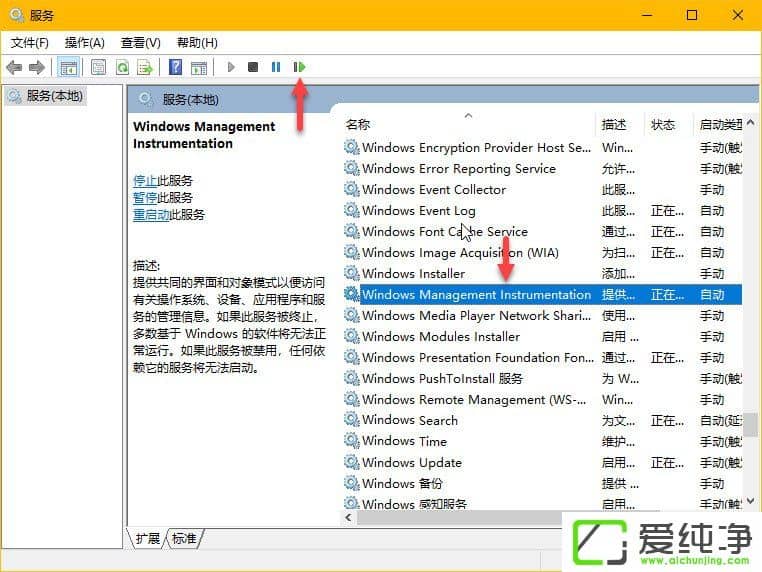
Task: Switch to the 标准 tab
Action: (x=185, y=538)
